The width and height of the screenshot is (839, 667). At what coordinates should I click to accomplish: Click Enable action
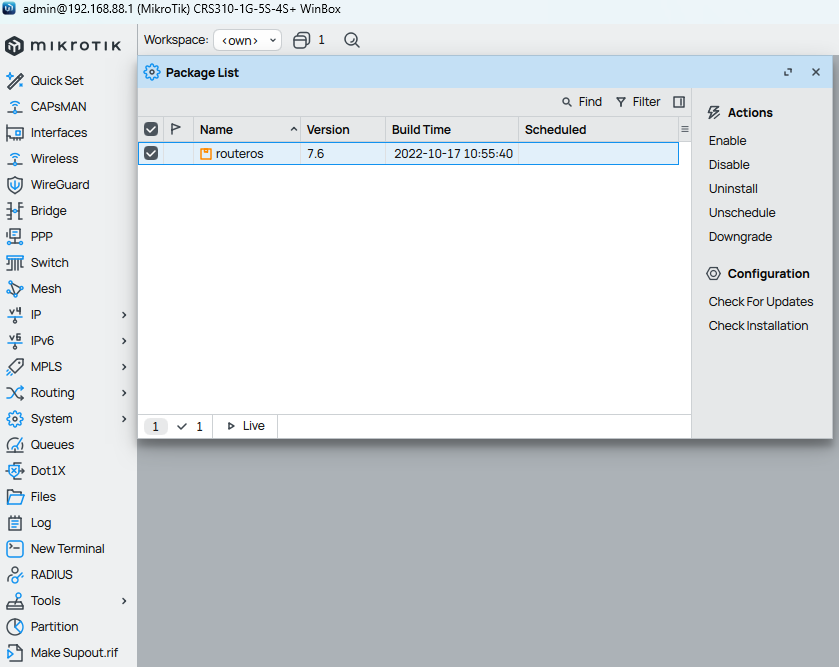(x=727, y=141)
